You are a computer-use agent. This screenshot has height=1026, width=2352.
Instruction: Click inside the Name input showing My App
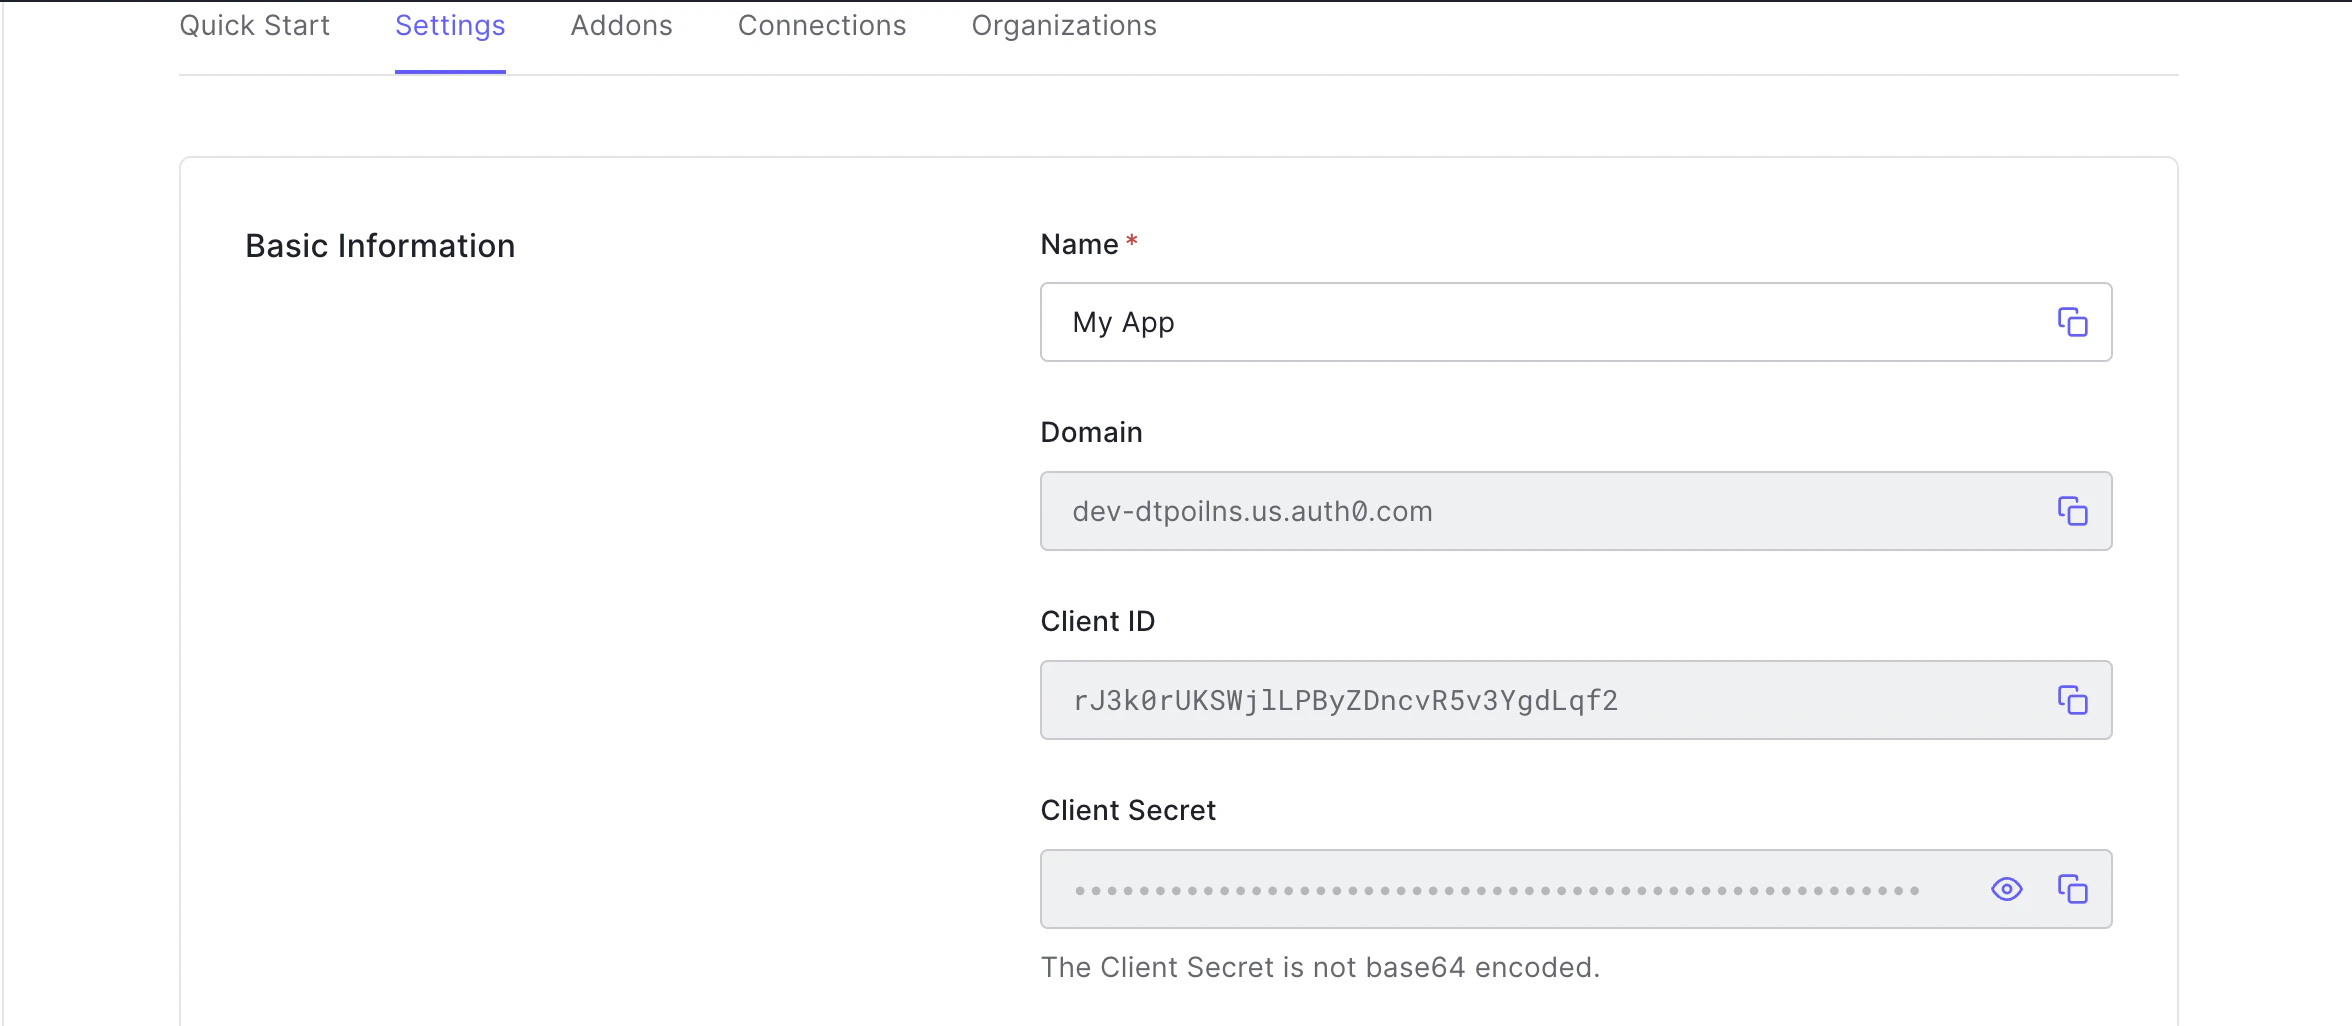click(1500, 322)
